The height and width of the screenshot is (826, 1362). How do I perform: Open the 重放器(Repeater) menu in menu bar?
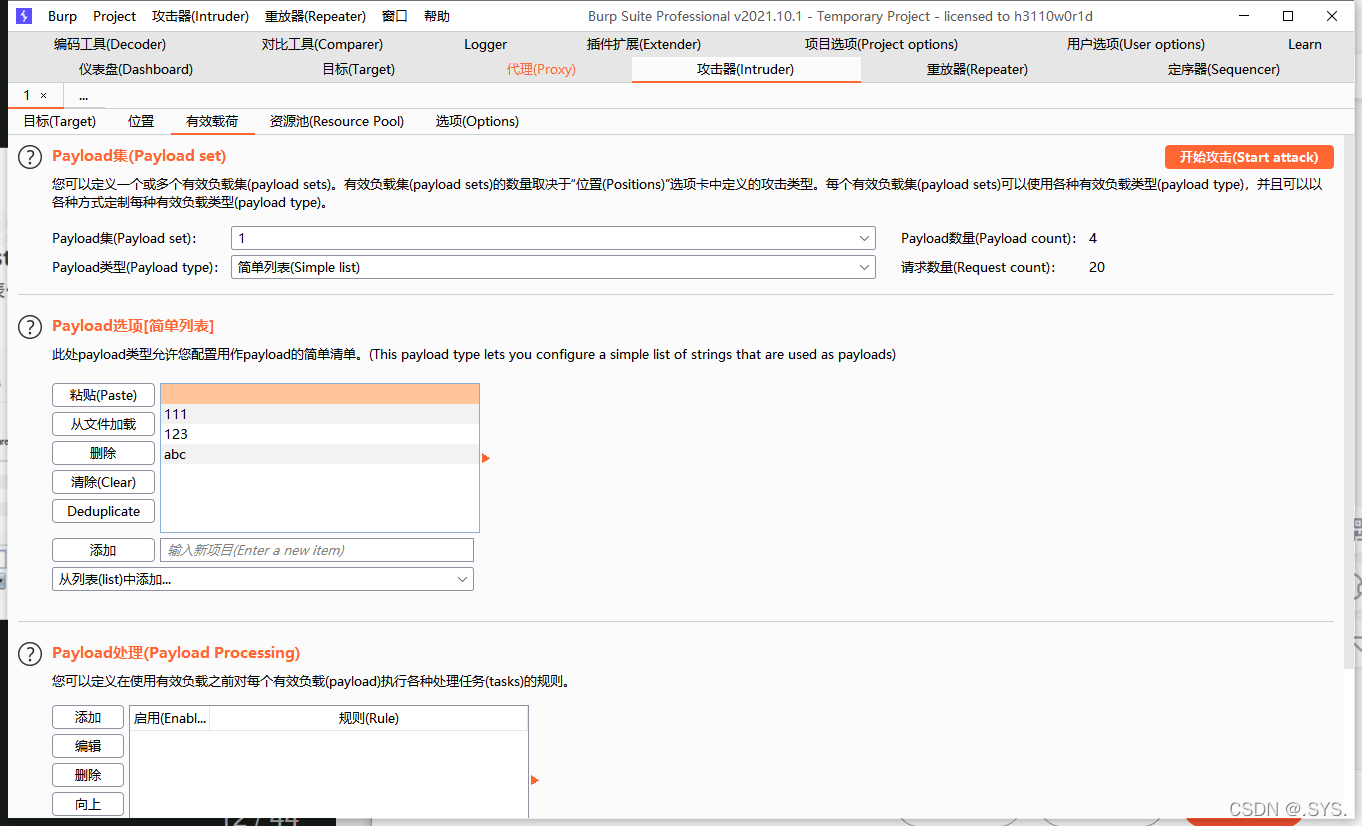click(x=317, y=16)
